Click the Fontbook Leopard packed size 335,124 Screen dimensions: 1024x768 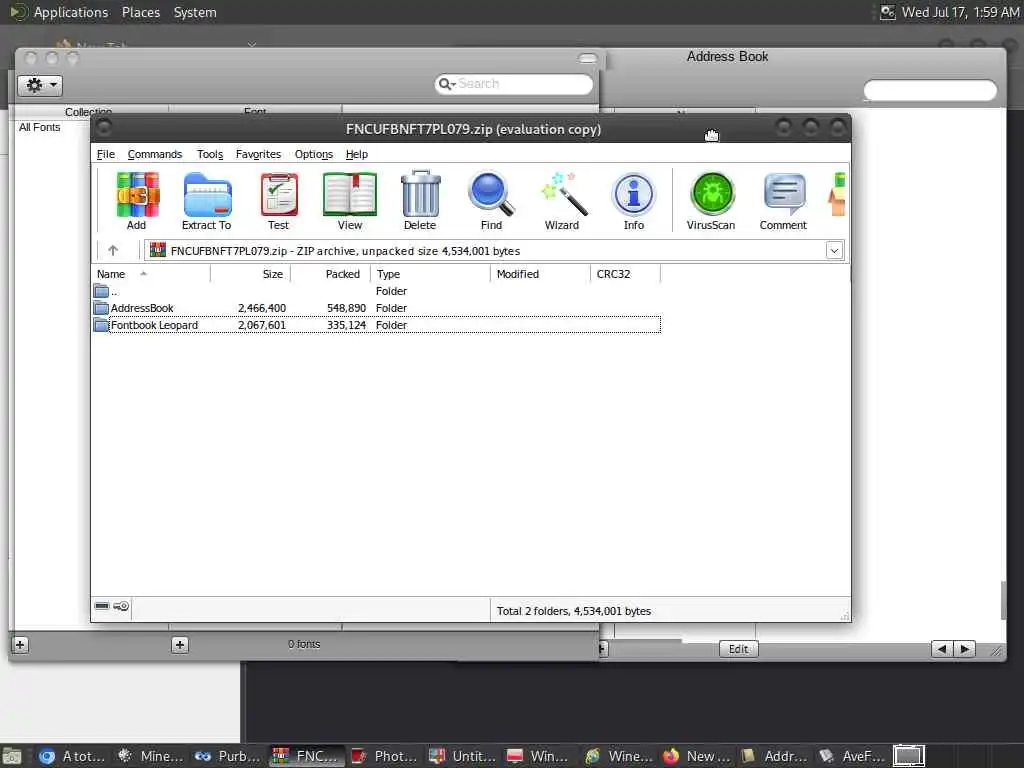click(x=346, y=325)
